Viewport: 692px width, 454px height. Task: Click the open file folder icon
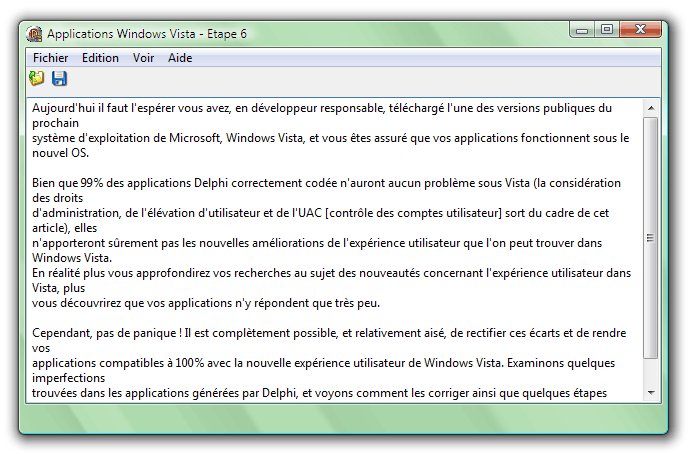[37, 78]
